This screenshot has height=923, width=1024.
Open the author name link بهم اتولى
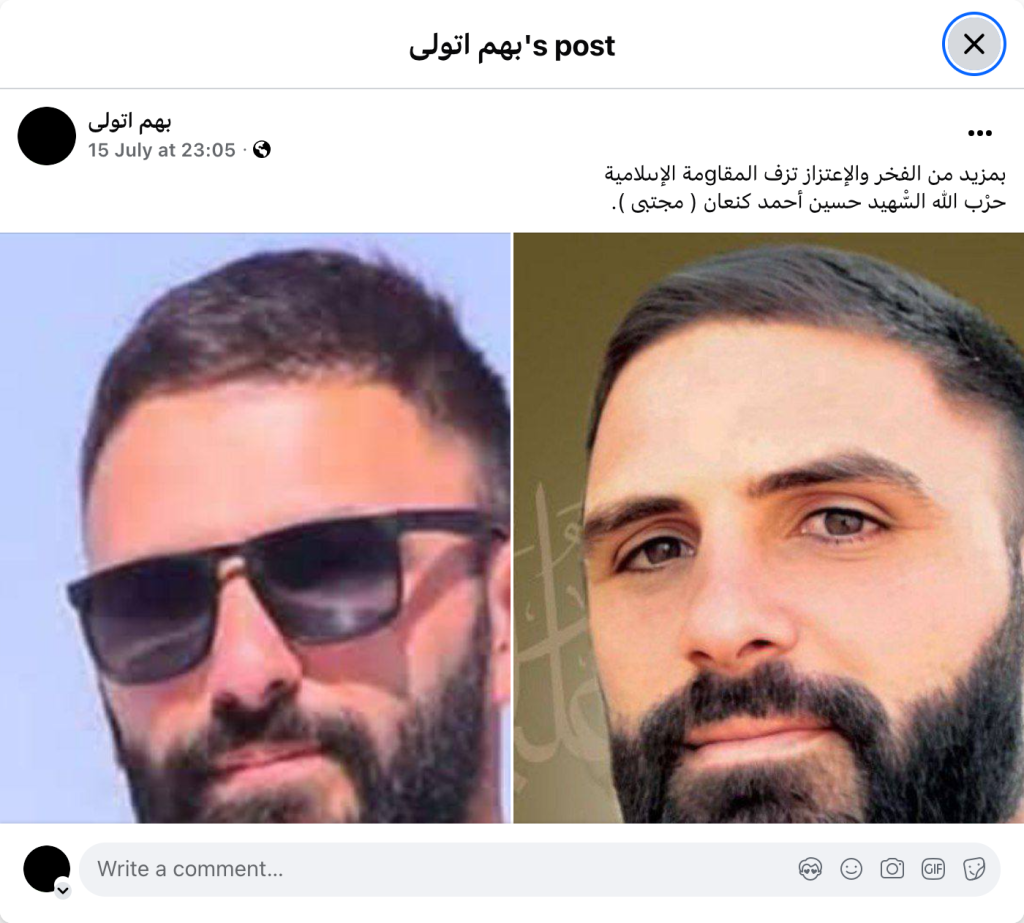129,121
